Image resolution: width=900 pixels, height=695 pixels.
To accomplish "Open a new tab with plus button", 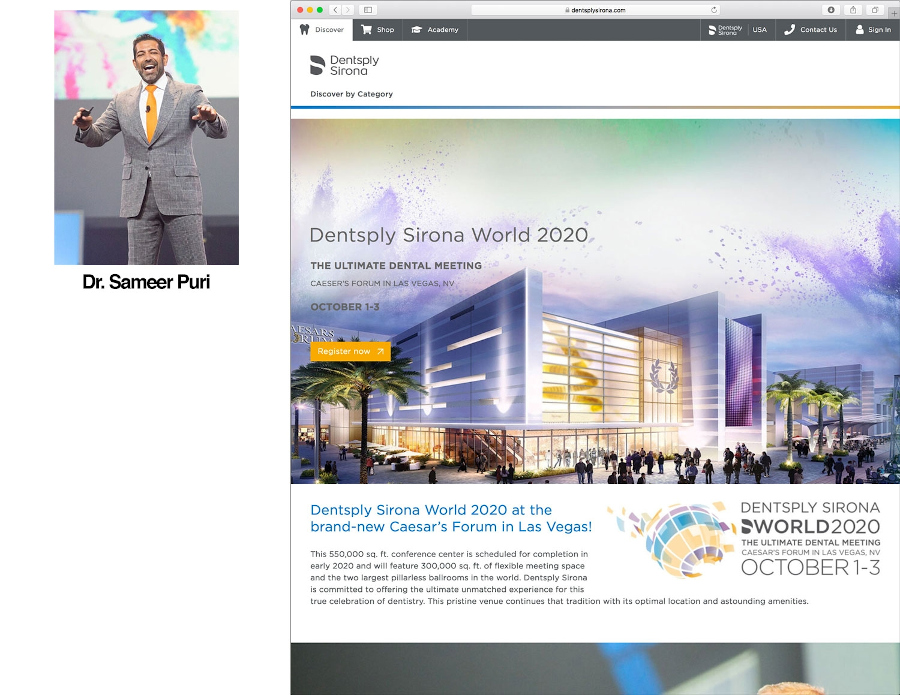I will pos(894,13).
